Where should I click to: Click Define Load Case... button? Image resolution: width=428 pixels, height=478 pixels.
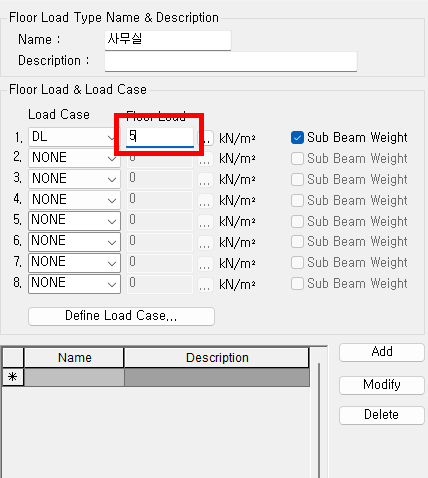coord(121,316)
